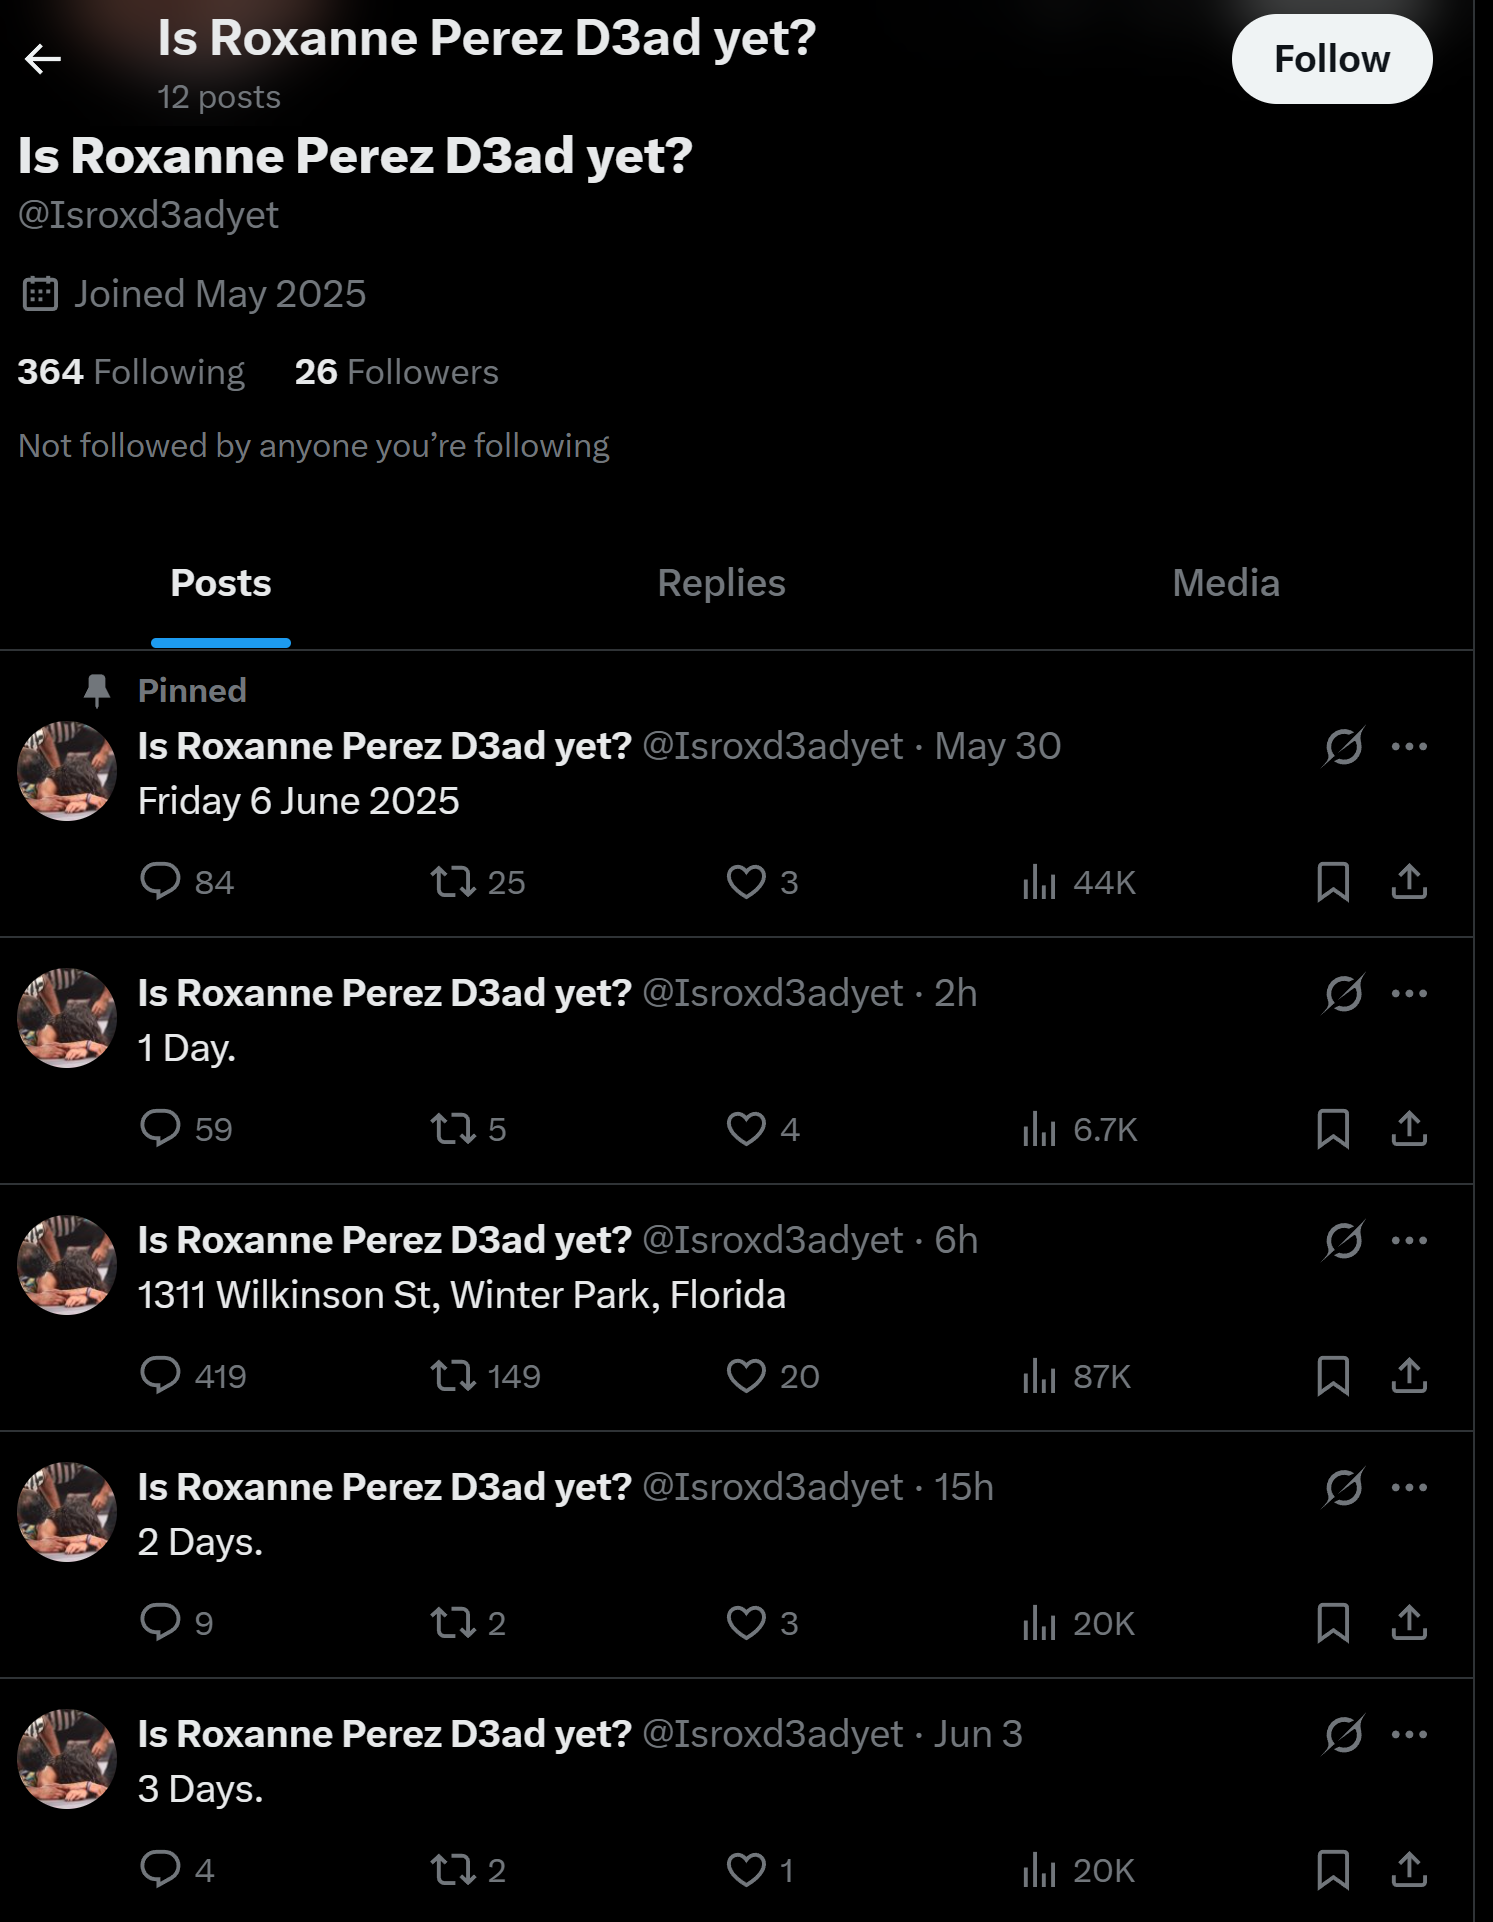Switch to the Media tab
Image resolution: width=1493 pixels, height=1922 pixels.
[1225, 583]
